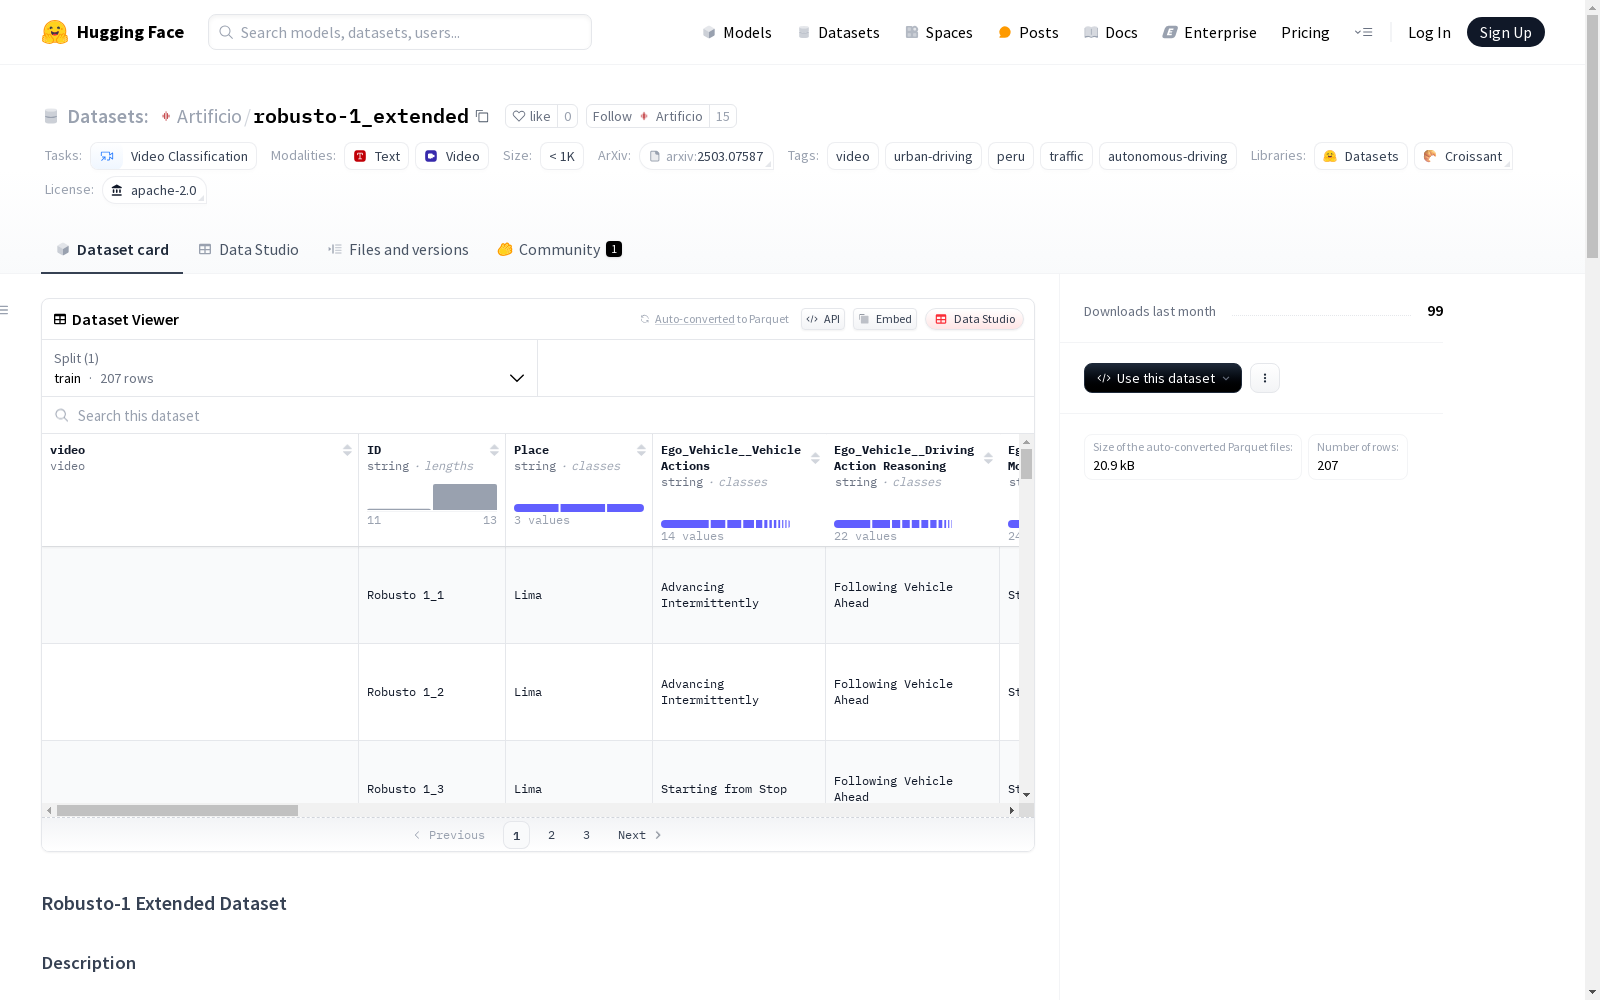Click the Sign Up button
1600x1000 pixels.
1505,32
